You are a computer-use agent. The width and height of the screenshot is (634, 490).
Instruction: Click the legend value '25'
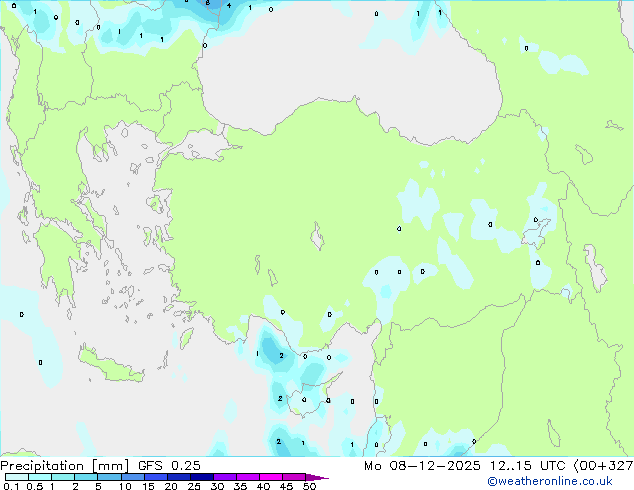coord(194,486)
